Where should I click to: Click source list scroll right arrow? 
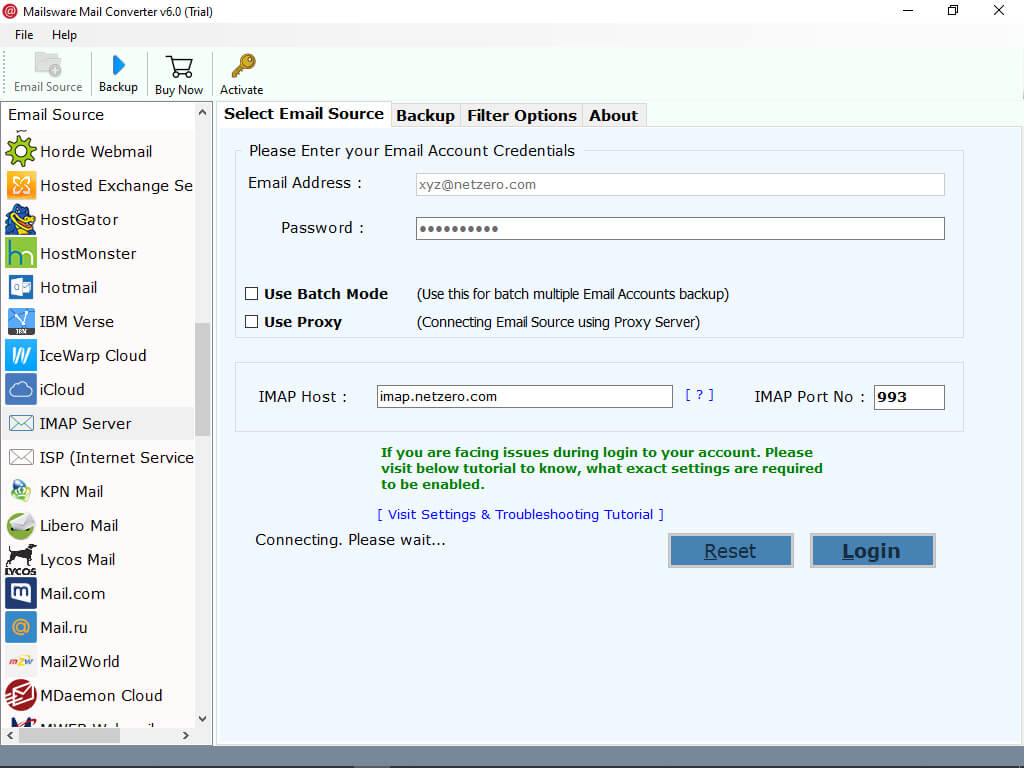point(186,735)
